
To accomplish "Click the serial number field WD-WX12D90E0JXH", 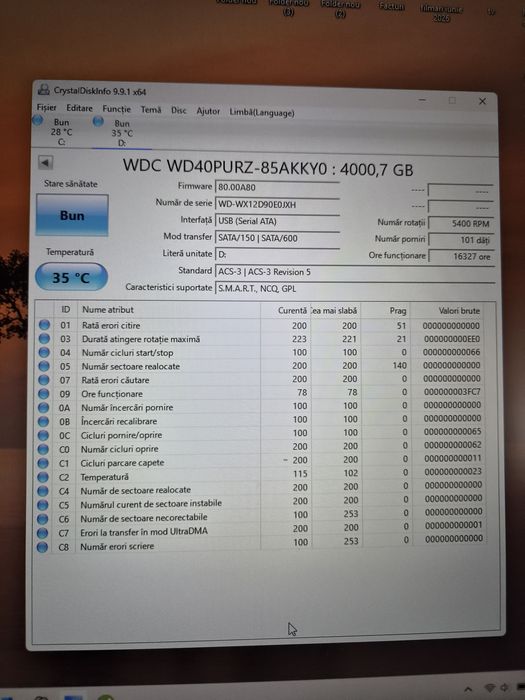I will [277, 204].
